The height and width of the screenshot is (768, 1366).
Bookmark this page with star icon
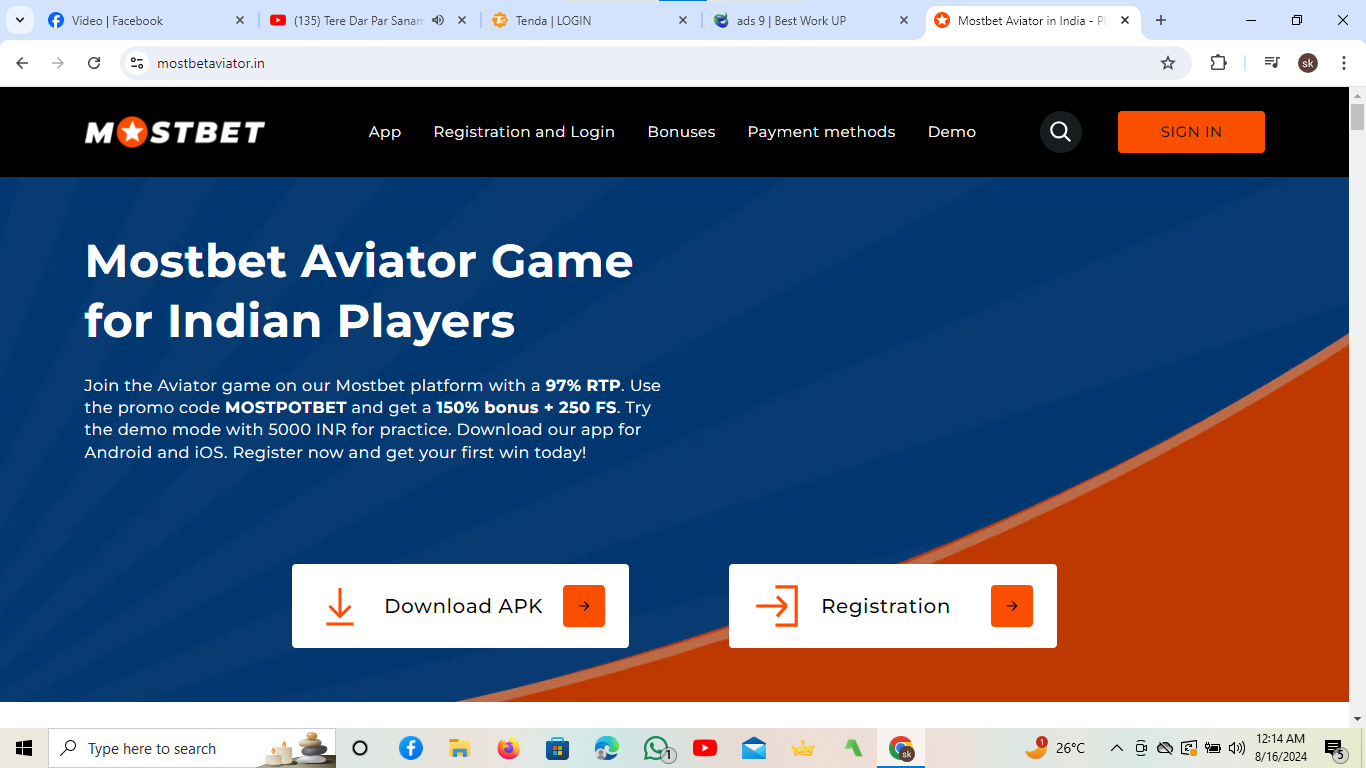coord(1168,63)
